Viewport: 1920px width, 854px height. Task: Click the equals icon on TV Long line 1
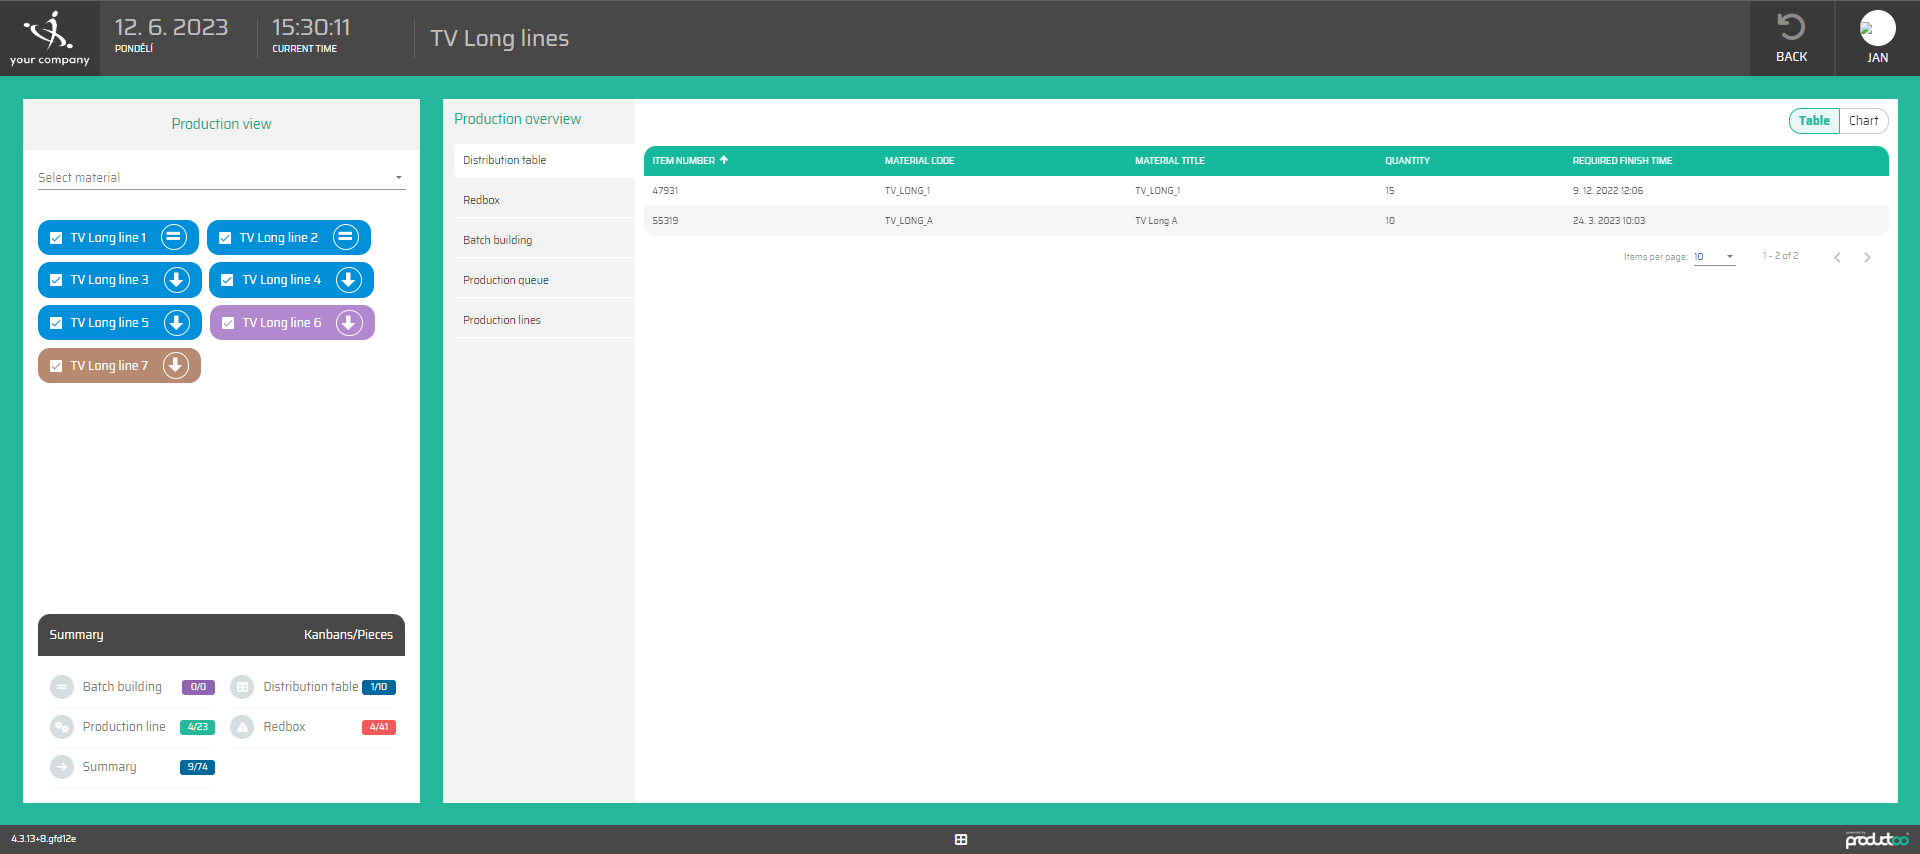pos(174,237)
